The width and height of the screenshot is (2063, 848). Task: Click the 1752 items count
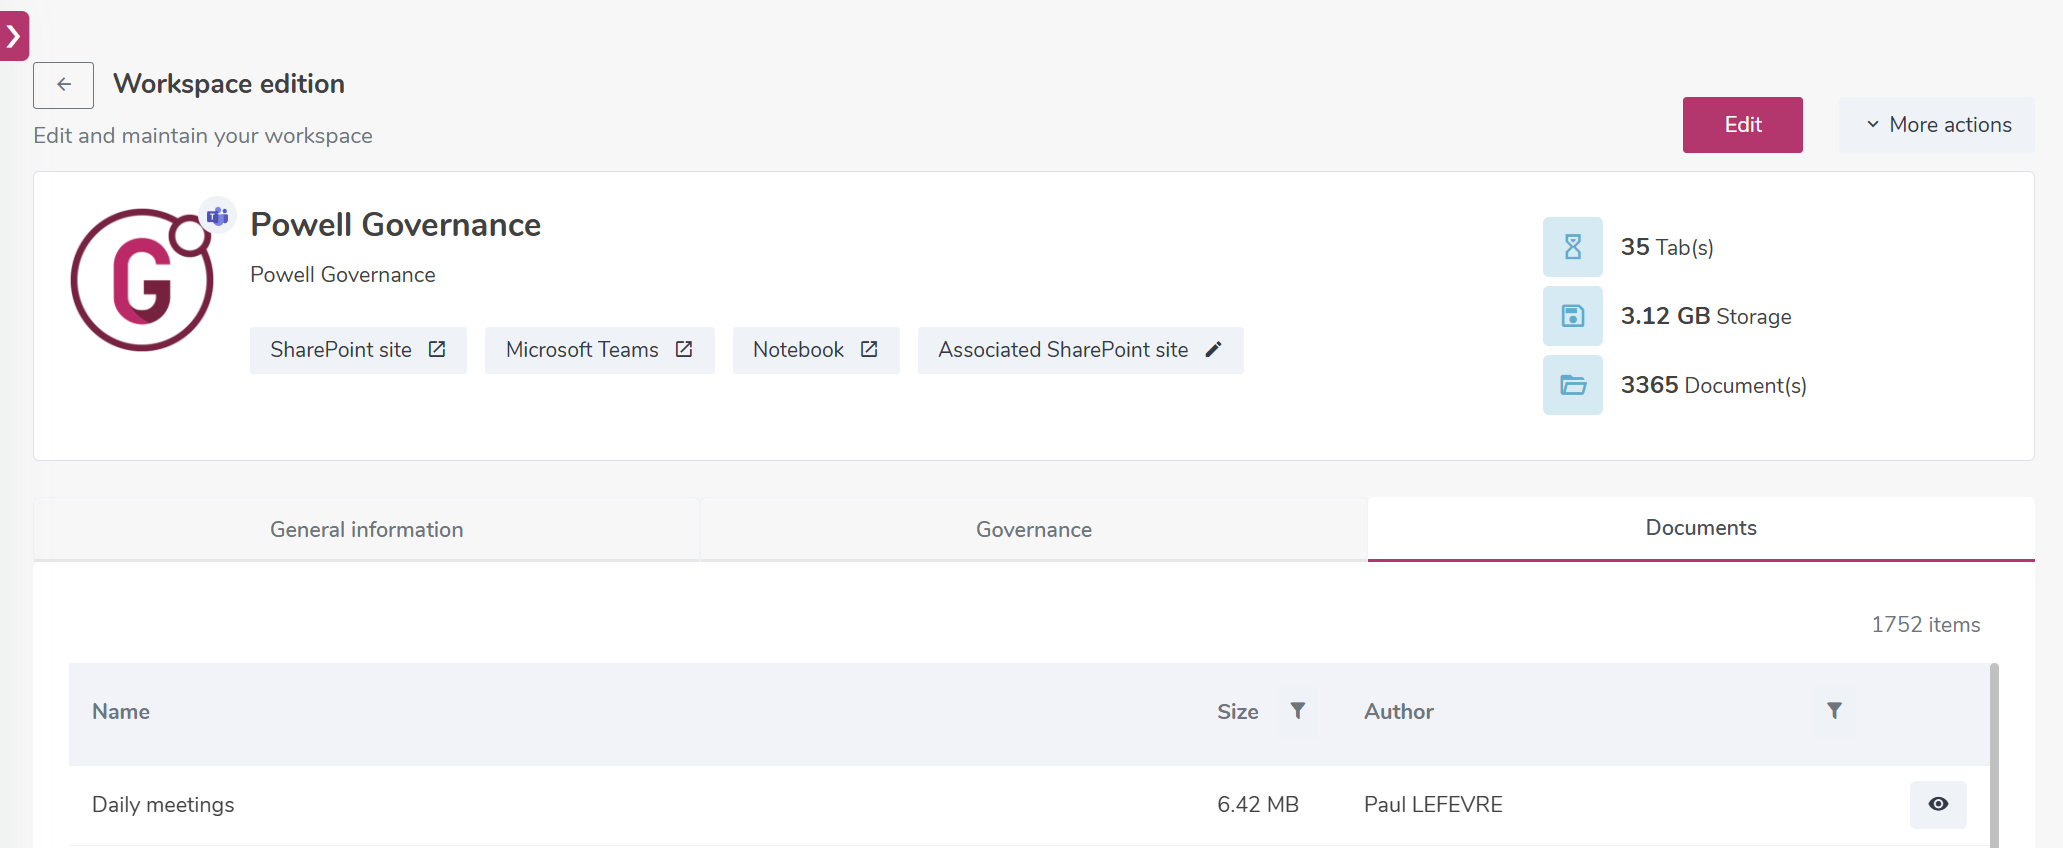pos(1926,625)
